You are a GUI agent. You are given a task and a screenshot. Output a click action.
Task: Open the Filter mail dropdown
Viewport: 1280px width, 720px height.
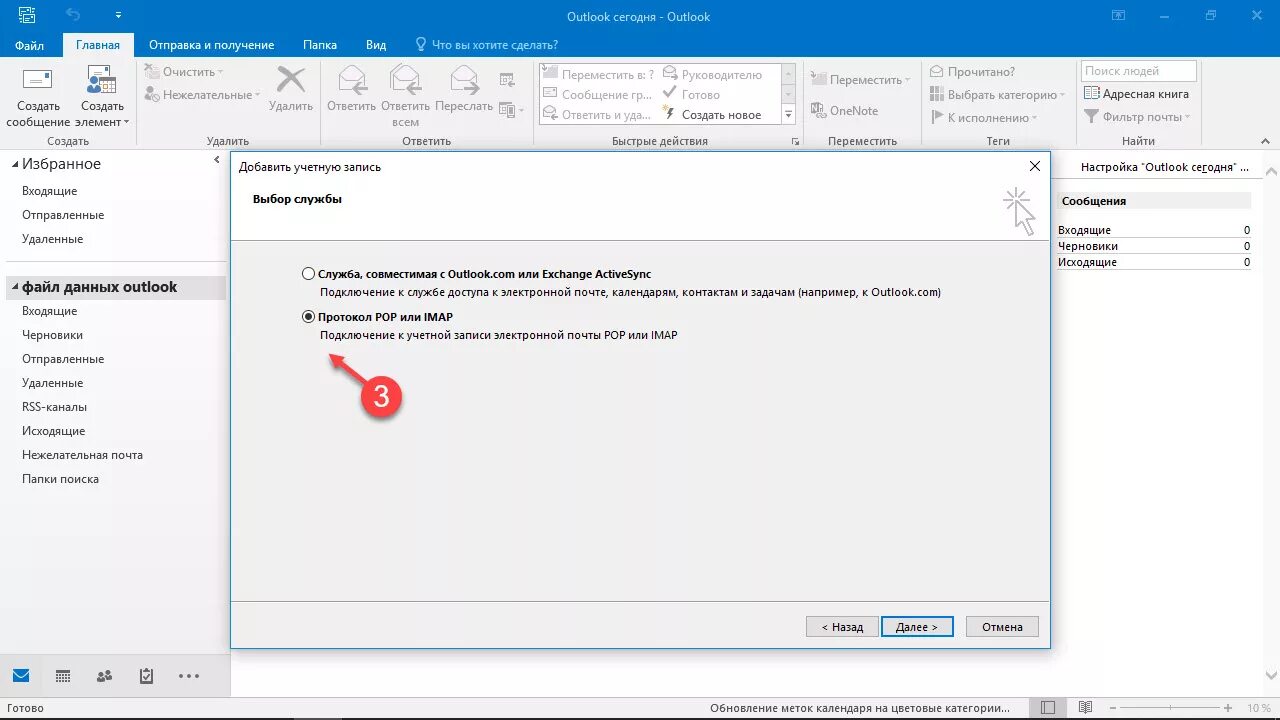1138,117
